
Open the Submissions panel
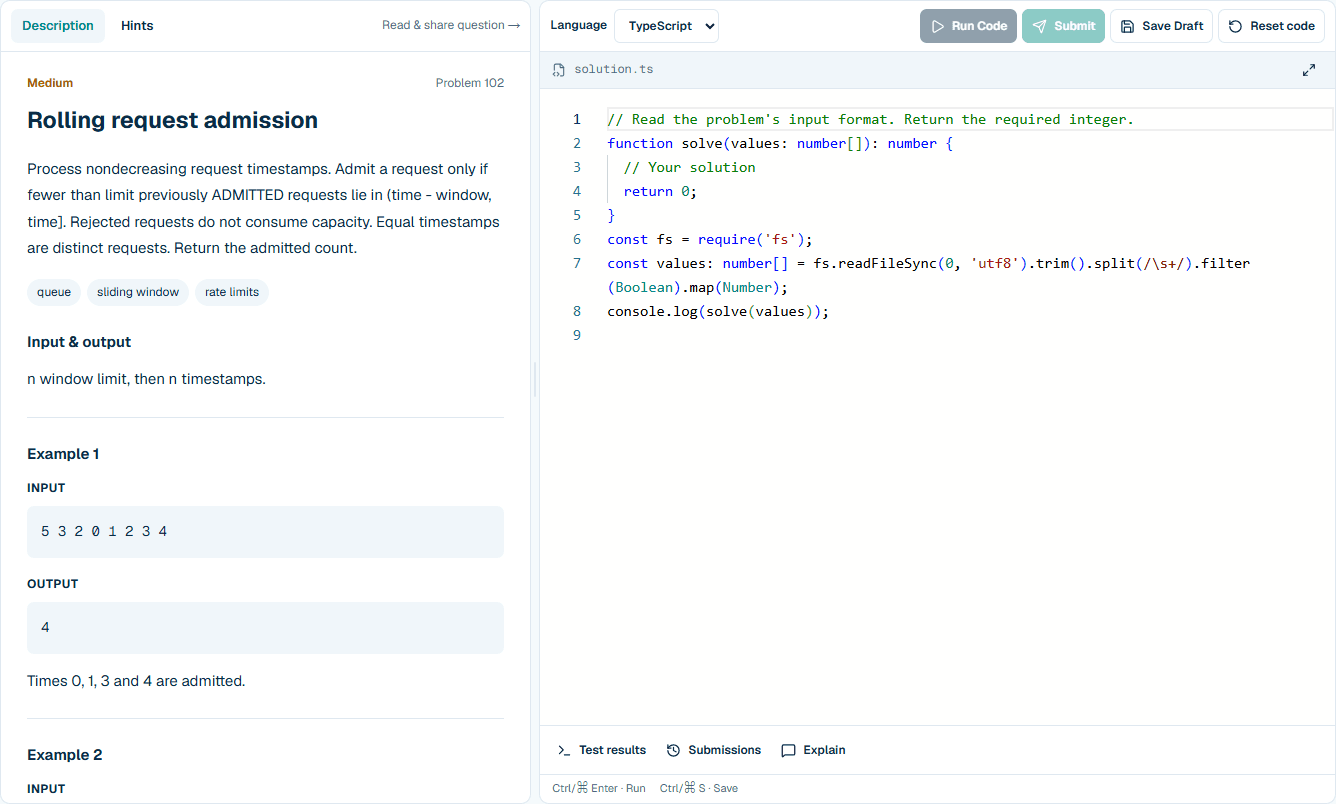coord(714,750)
